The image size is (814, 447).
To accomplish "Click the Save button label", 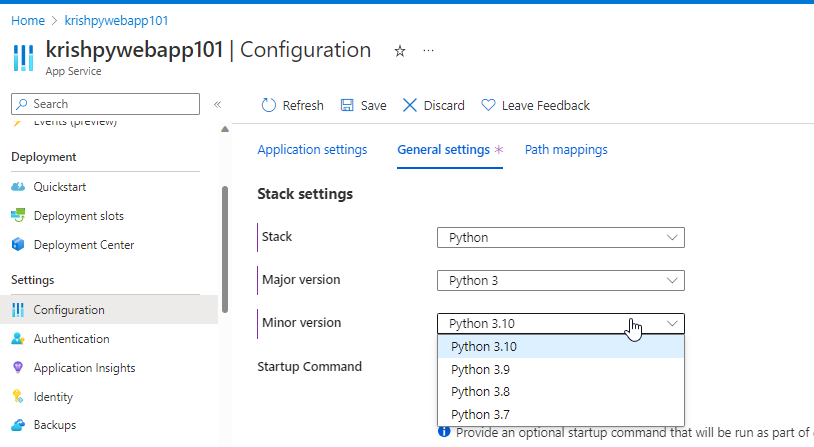I will 373,105.
